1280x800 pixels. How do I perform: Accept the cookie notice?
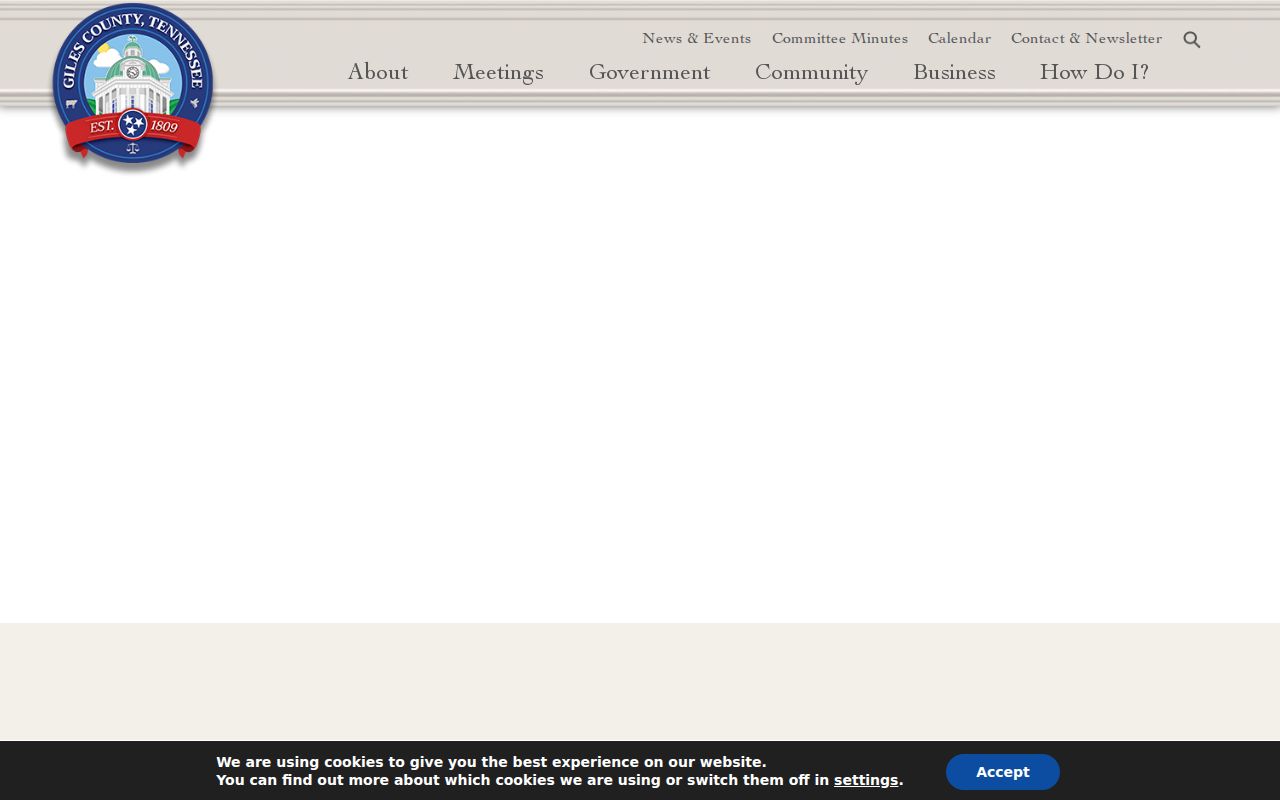click(x=1002, y=772)
